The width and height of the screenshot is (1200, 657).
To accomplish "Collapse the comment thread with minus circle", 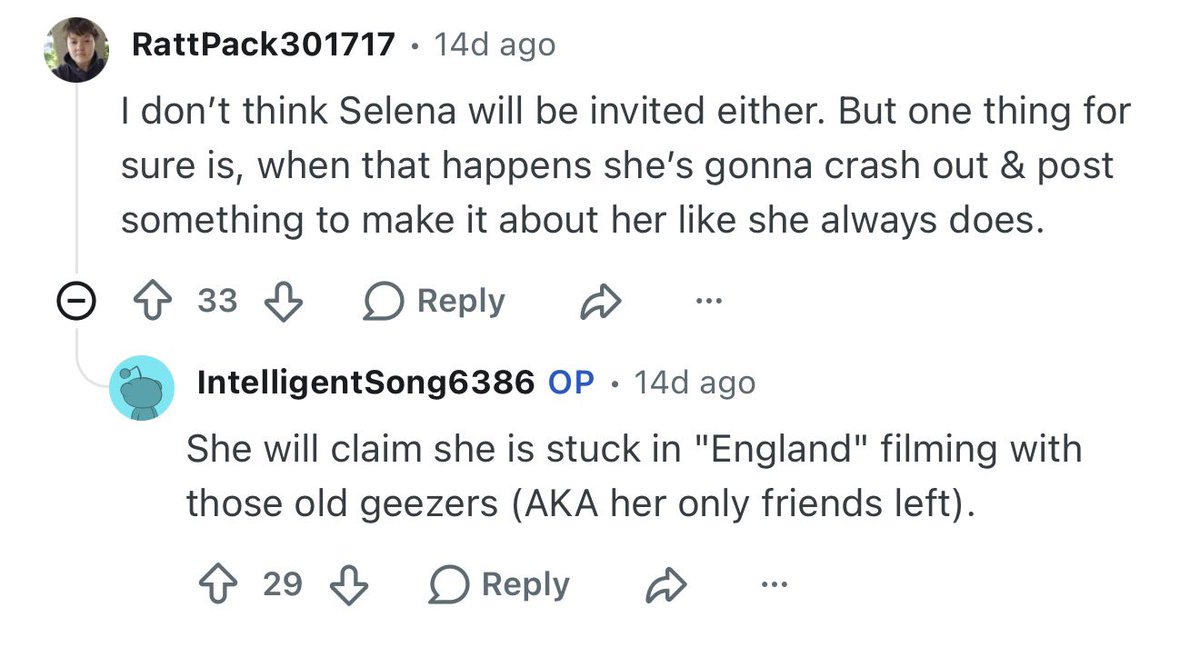I will (76, 302).
